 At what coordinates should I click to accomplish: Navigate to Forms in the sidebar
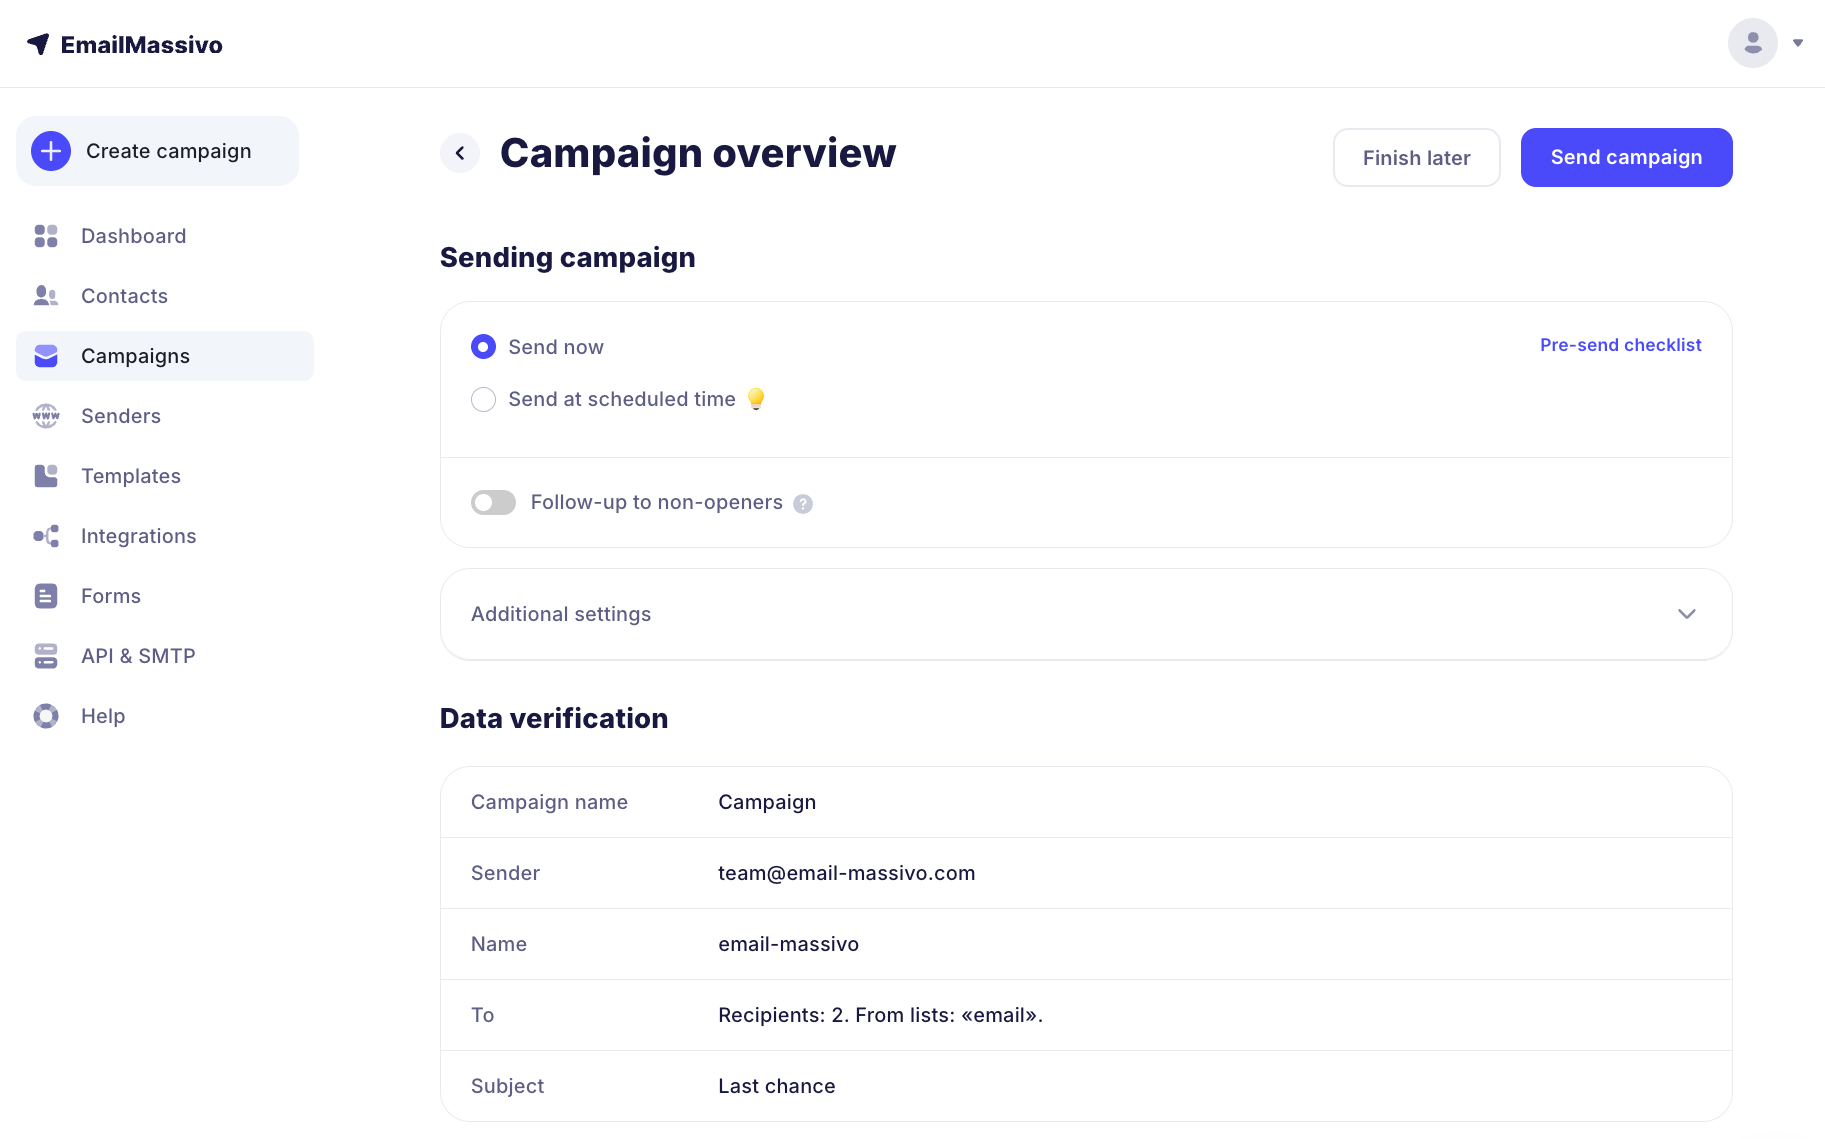(x=111, y=596)
